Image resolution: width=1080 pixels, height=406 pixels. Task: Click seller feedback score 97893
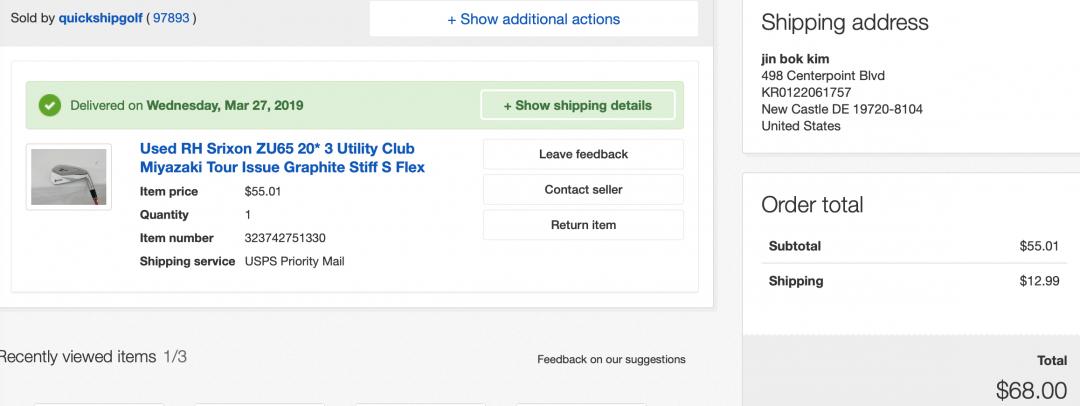(172, 18)
